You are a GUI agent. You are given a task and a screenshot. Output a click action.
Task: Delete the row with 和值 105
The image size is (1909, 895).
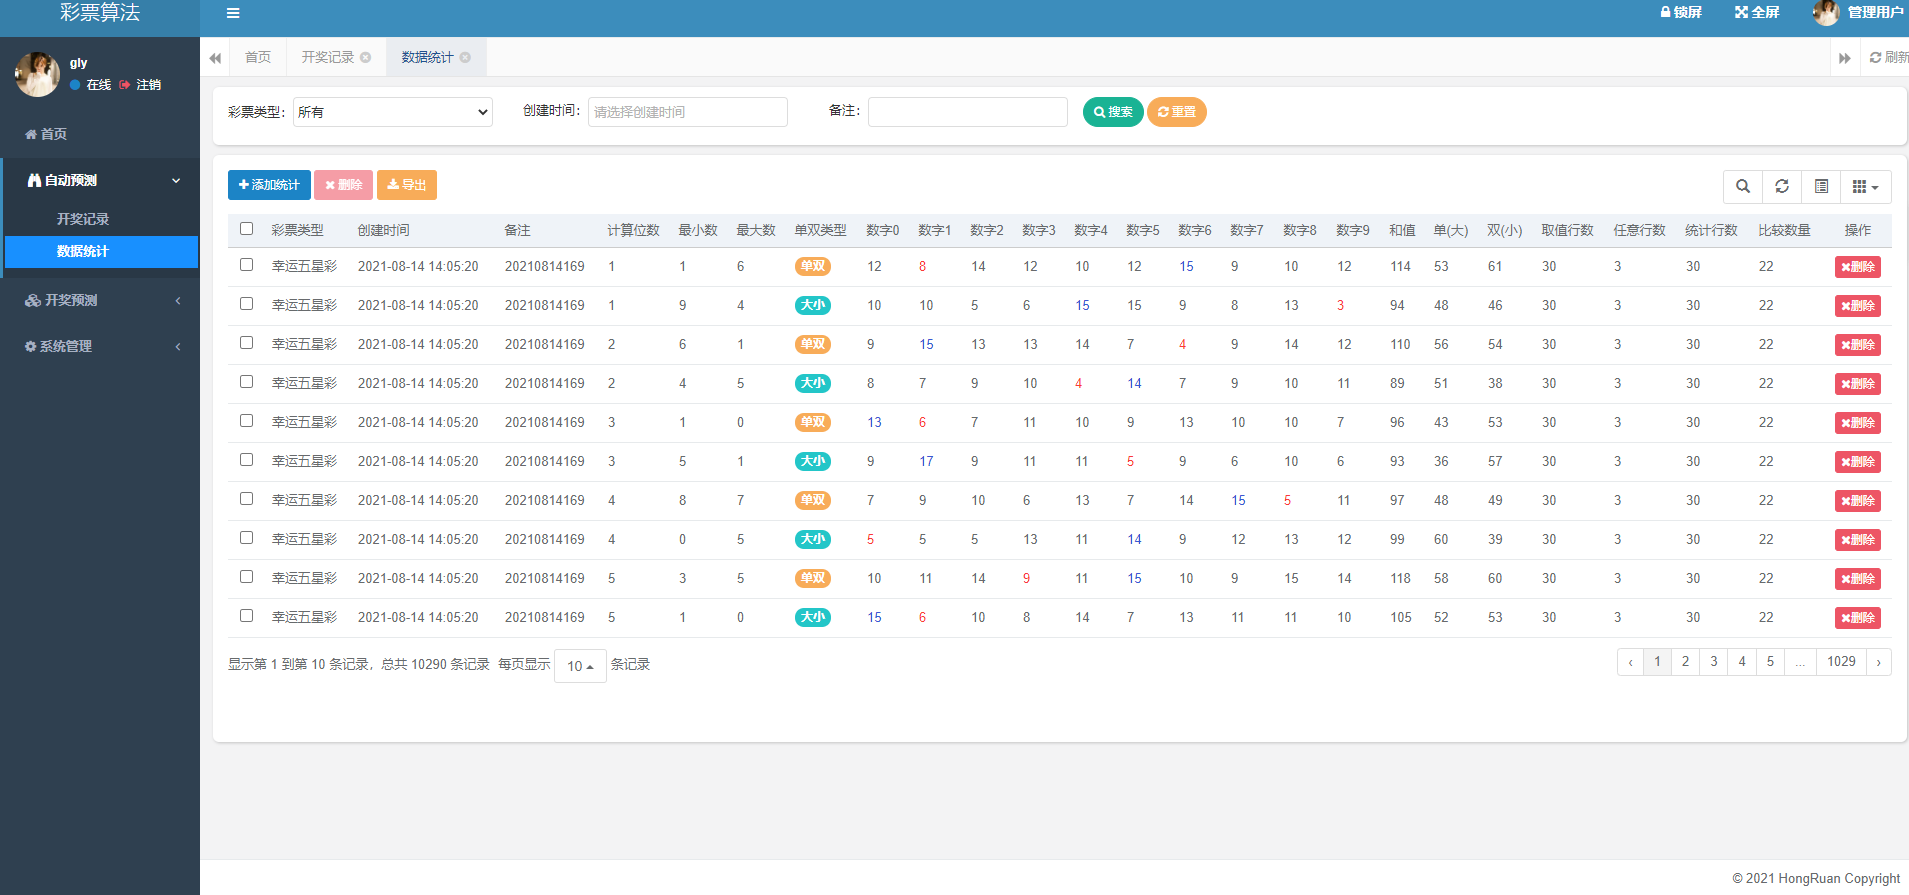coord(1858,618)
